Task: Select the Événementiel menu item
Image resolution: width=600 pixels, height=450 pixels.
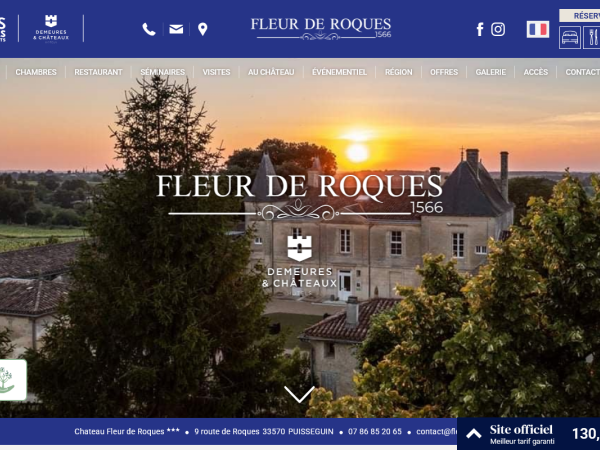Action: (x=339, y=72)
